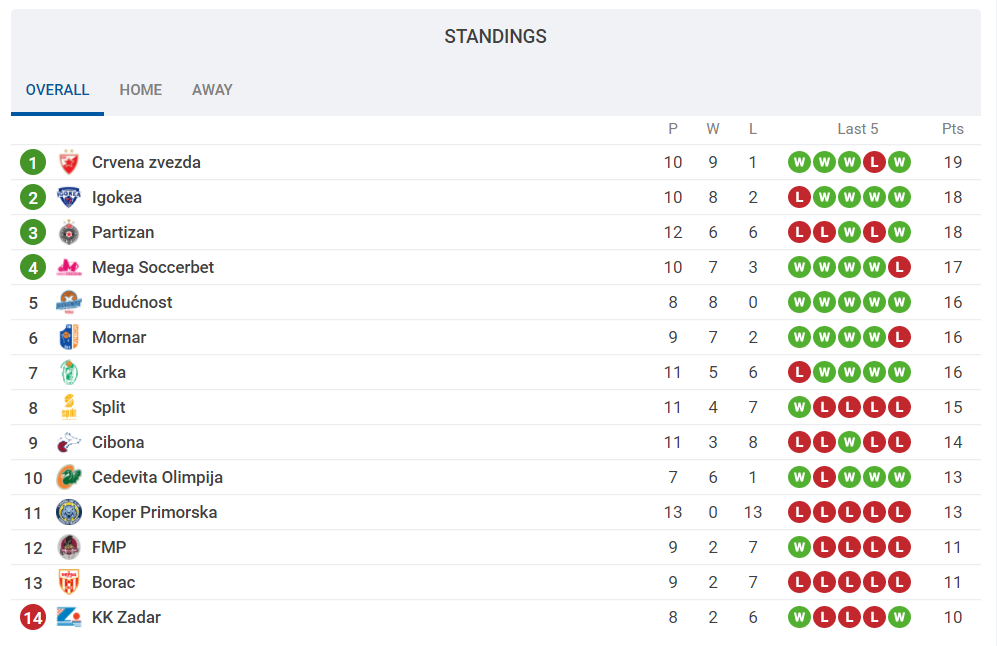
Task: Select the Budućnost team logo
Action: tap(68, 301)
